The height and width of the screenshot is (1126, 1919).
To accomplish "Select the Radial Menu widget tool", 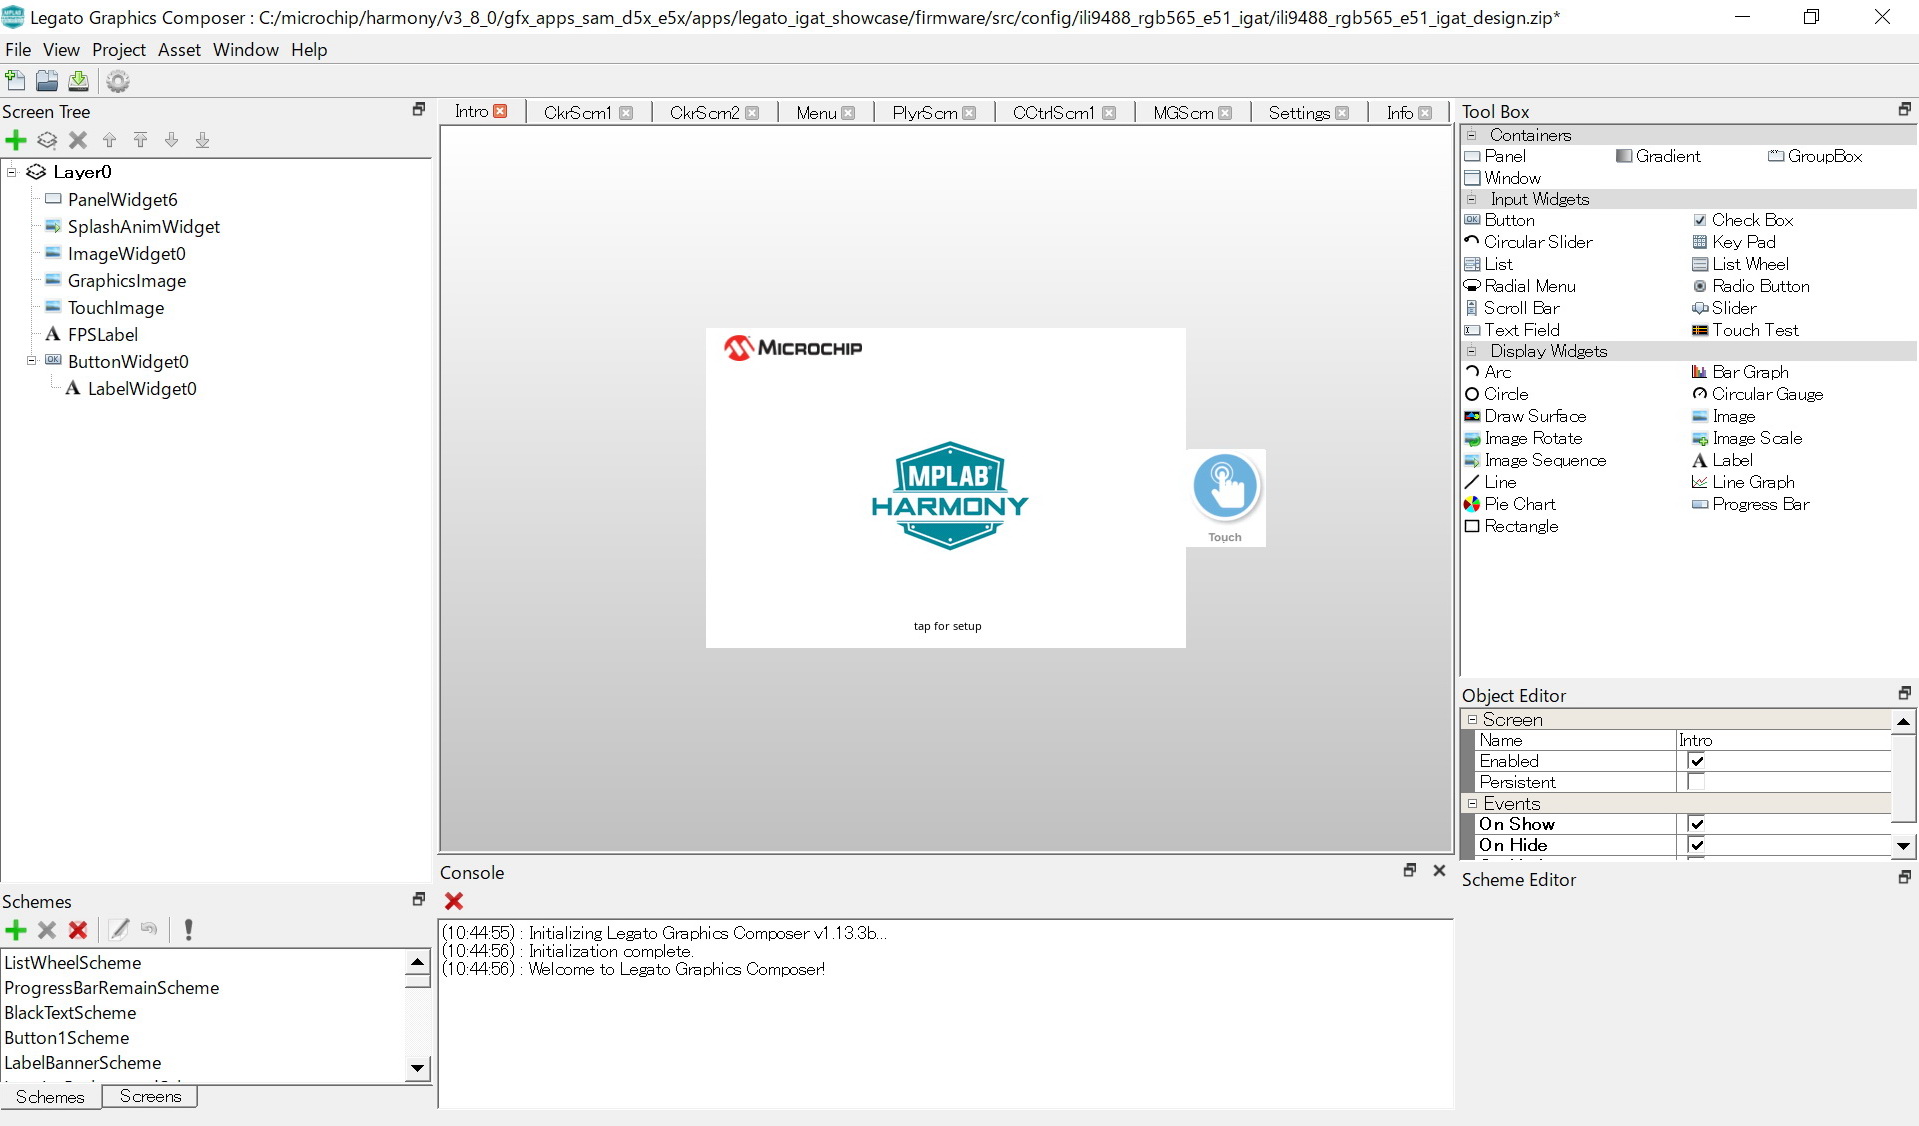I will point(1520,286).
